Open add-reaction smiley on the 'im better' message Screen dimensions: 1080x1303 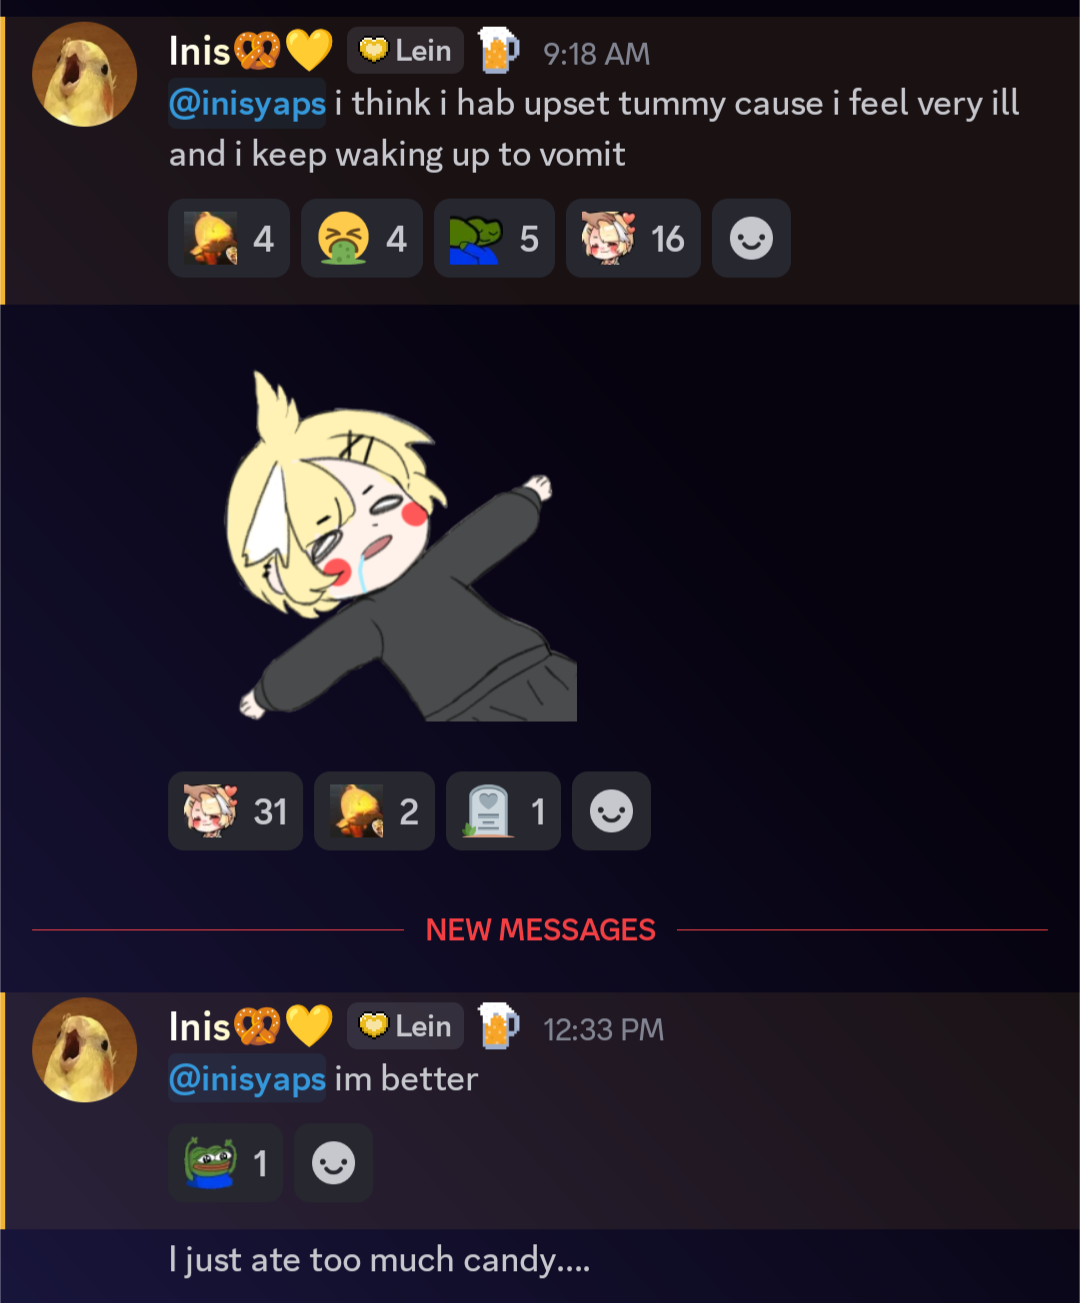[333, 1163]
